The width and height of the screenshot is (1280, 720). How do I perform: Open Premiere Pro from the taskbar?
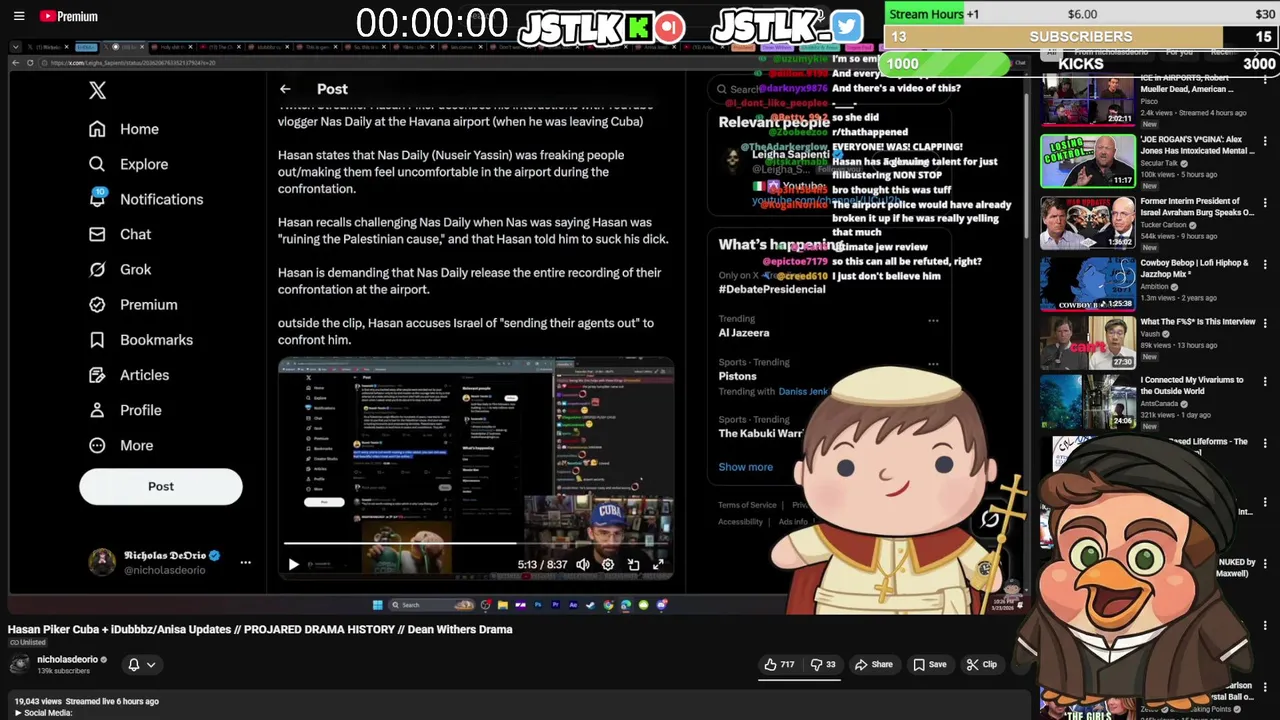point(555,605)
